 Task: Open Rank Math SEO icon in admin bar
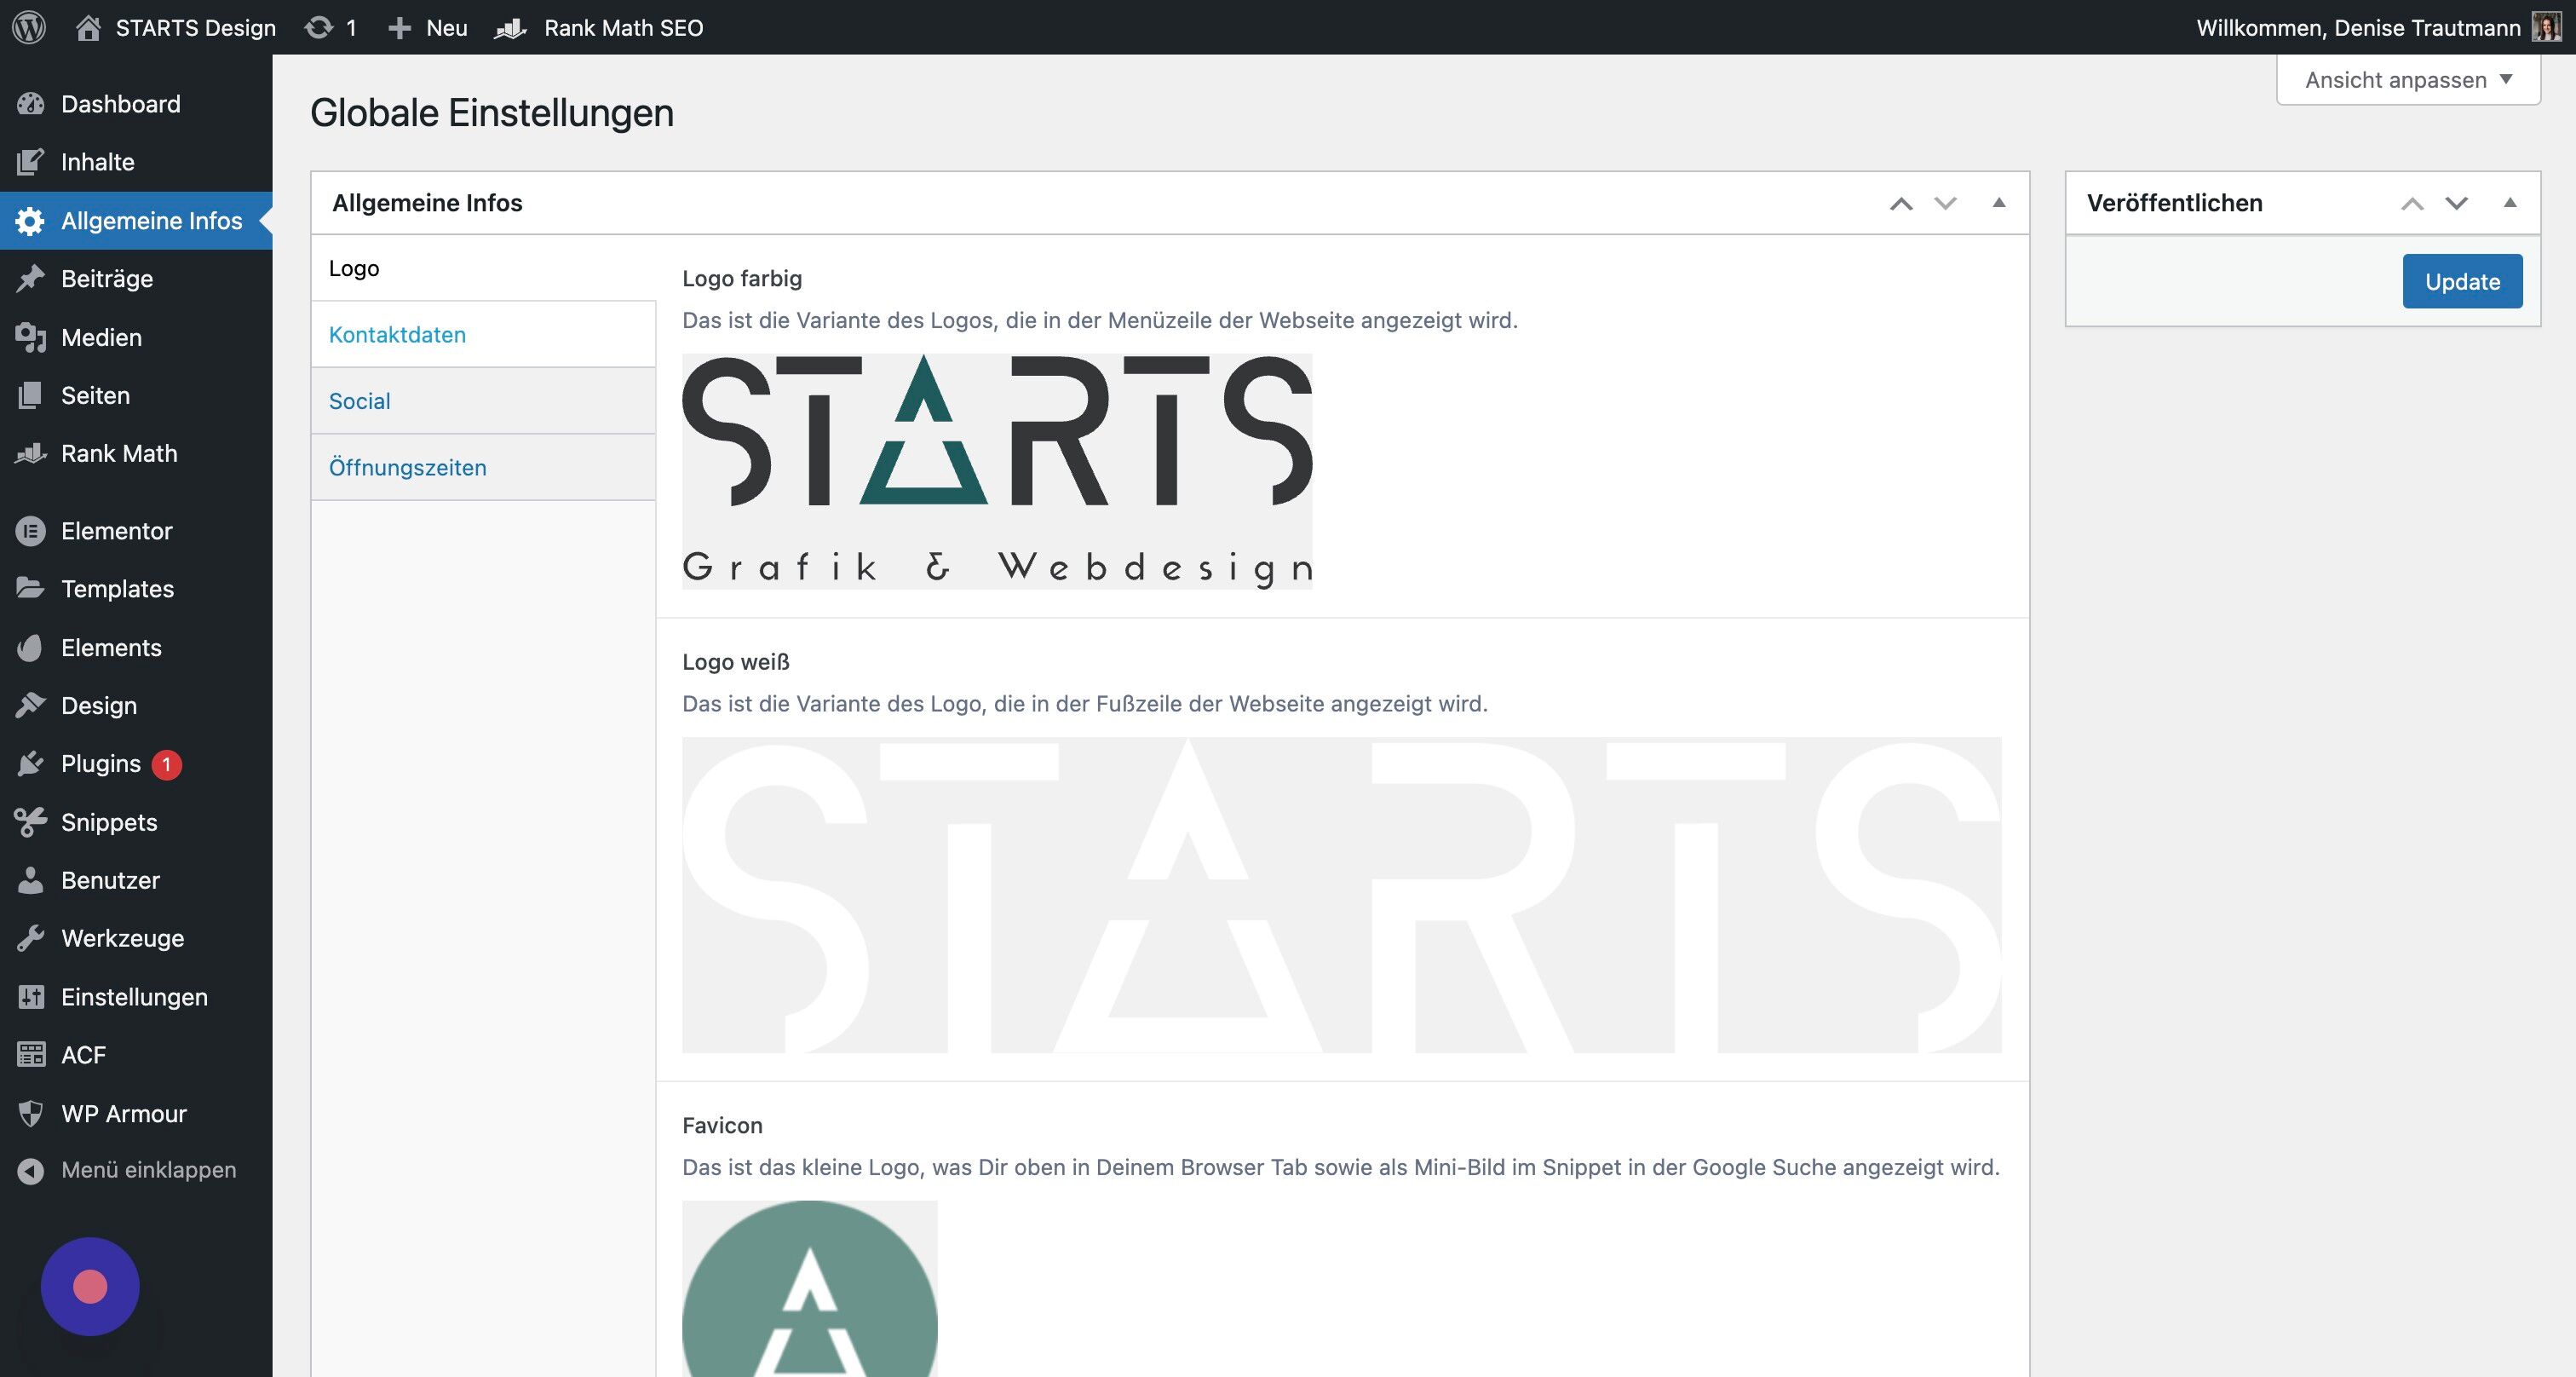click(511, 28)
